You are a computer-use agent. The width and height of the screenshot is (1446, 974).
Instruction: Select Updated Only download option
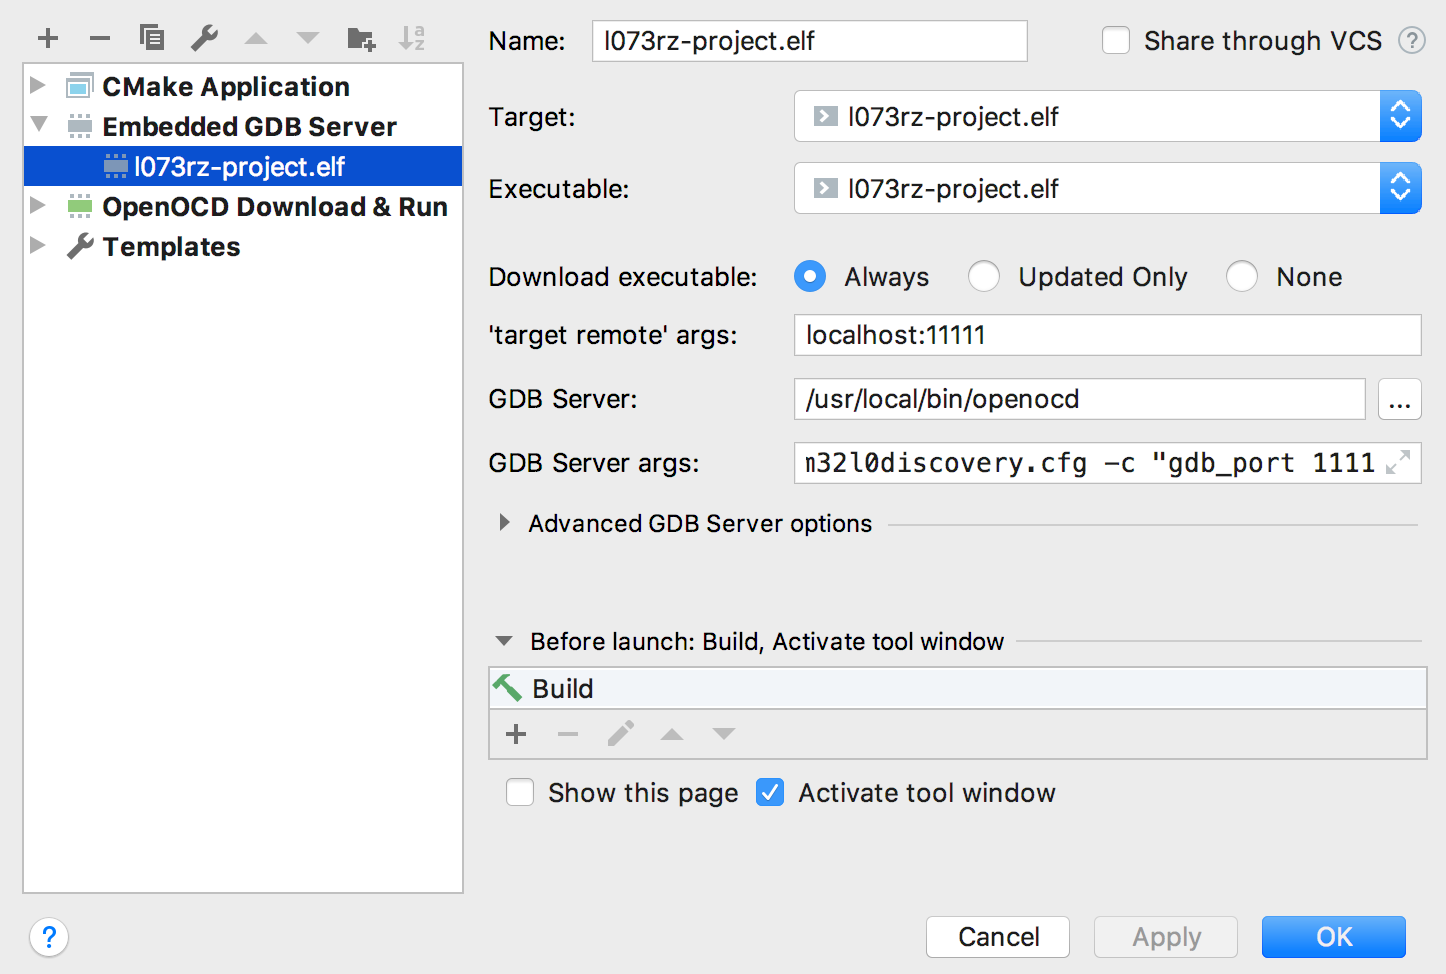click(x=984, y=277)
